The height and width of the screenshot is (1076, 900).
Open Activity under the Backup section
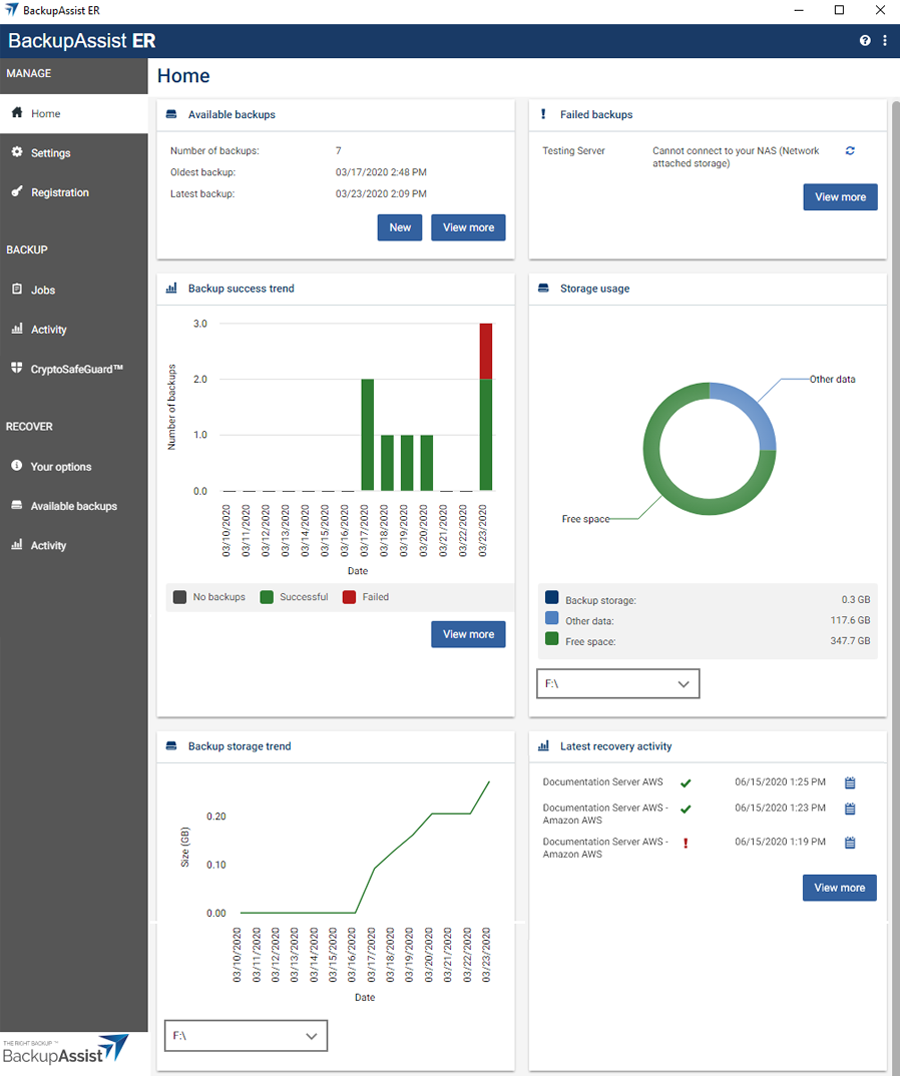74,329
